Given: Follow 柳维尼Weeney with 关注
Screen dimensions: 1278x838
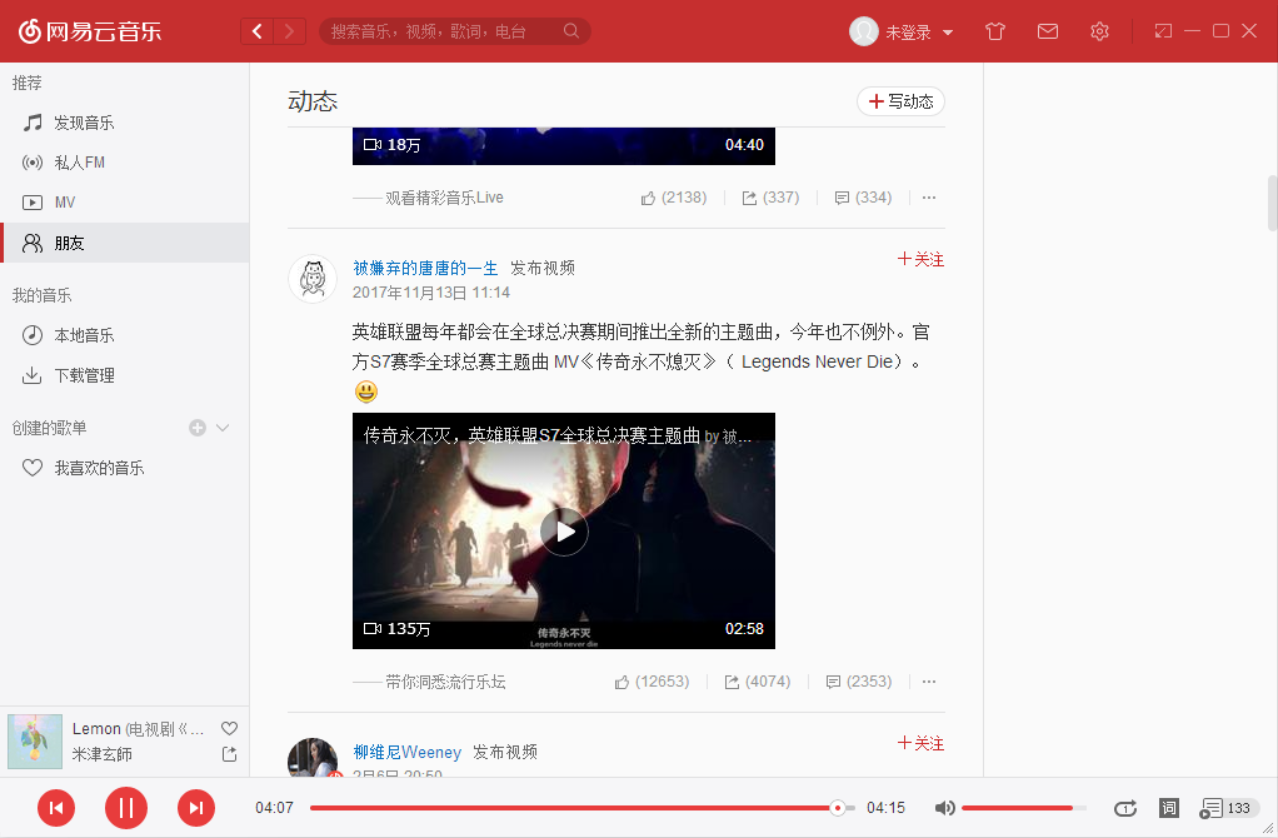Looking at the screenshot, I should (920, 743).
